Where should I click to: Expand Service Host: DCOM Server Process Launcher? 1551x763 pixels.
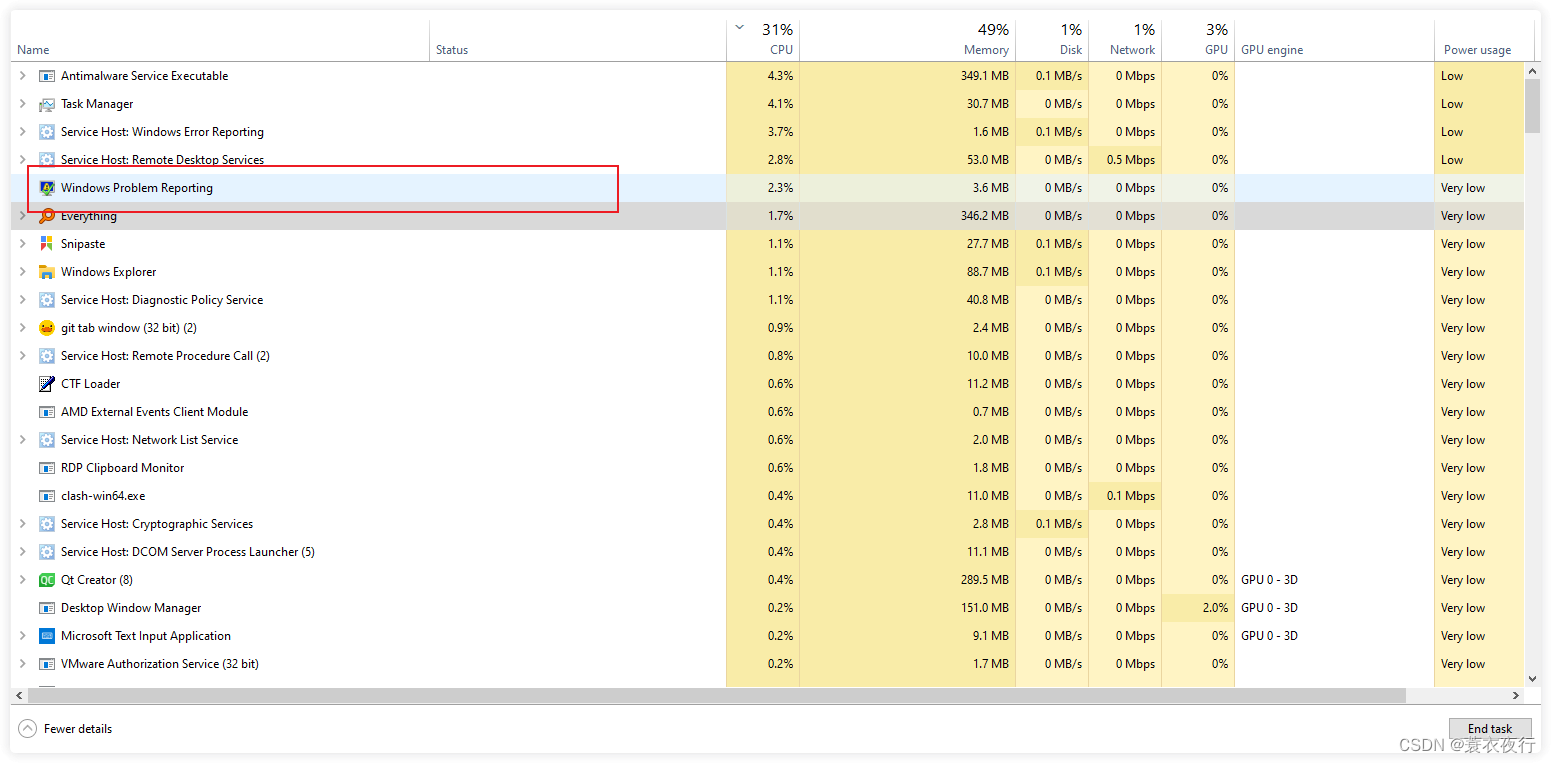point(23,552)
